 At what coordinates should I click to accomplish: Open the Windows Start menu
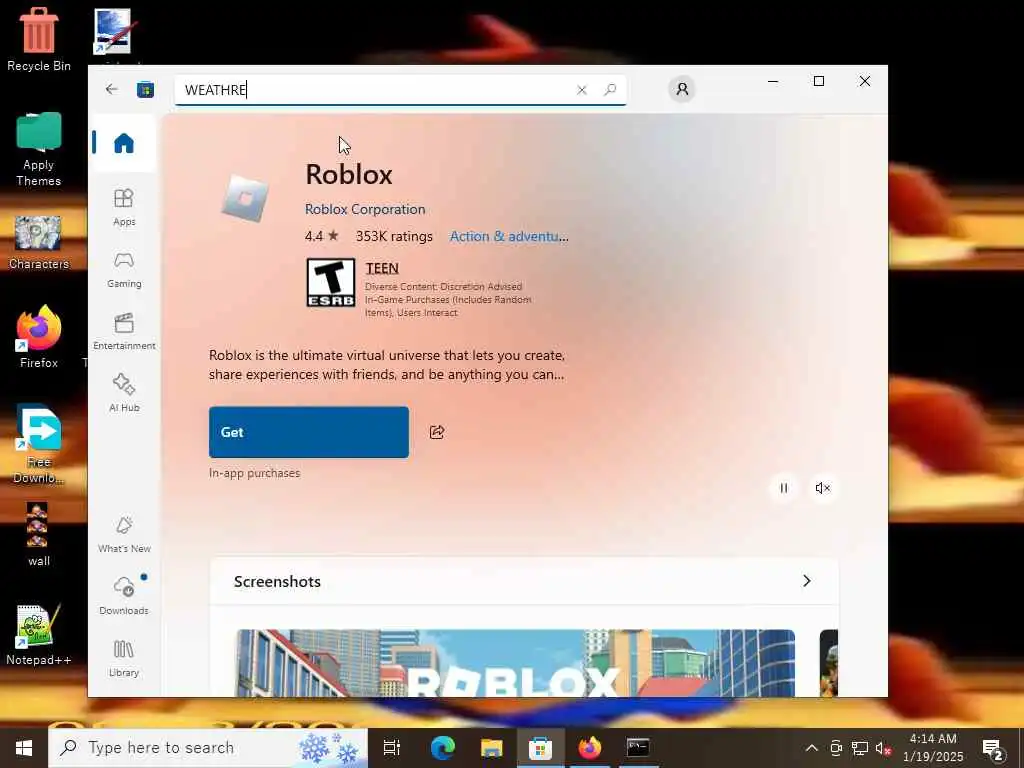click(24, 748)
